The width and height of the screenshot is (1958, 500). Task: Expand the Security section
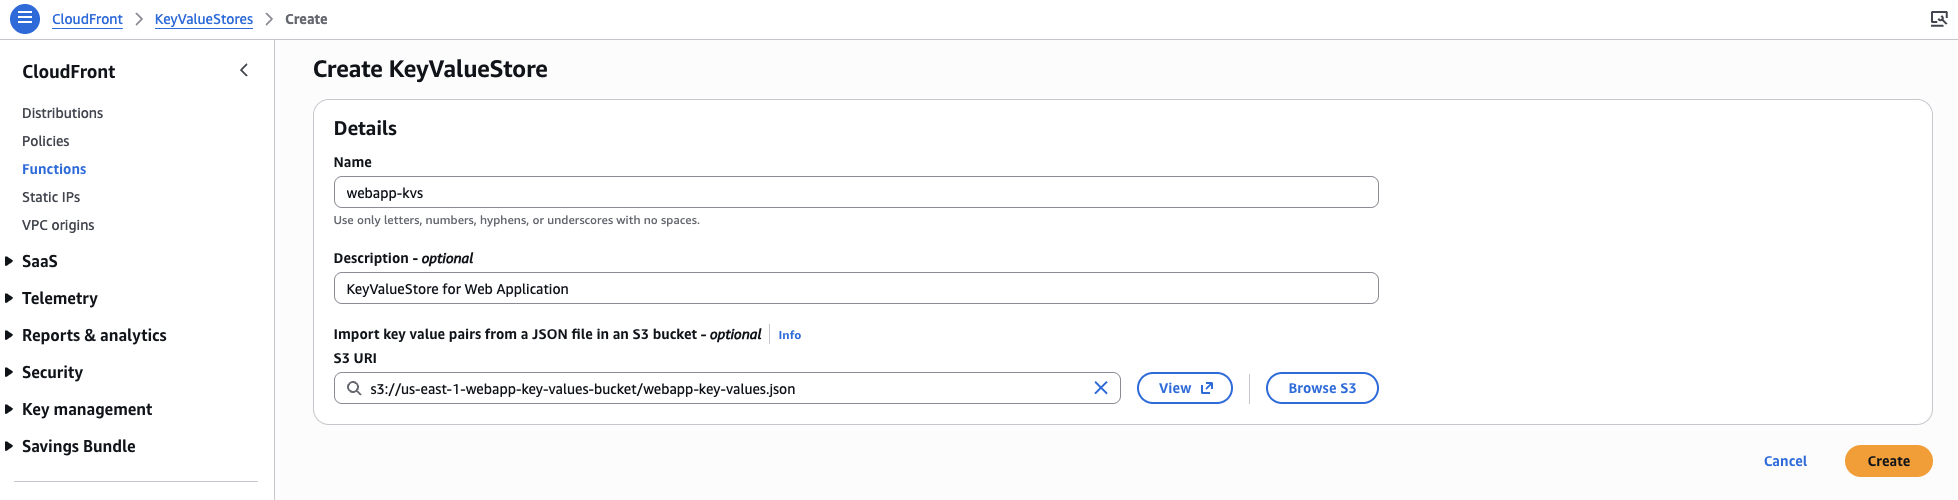10,372
